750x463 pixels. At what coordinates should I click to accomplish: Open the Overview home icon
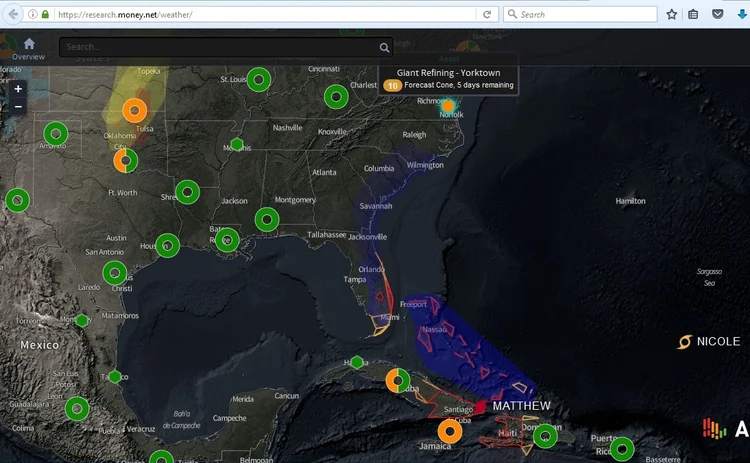click(x=29, y=49)
